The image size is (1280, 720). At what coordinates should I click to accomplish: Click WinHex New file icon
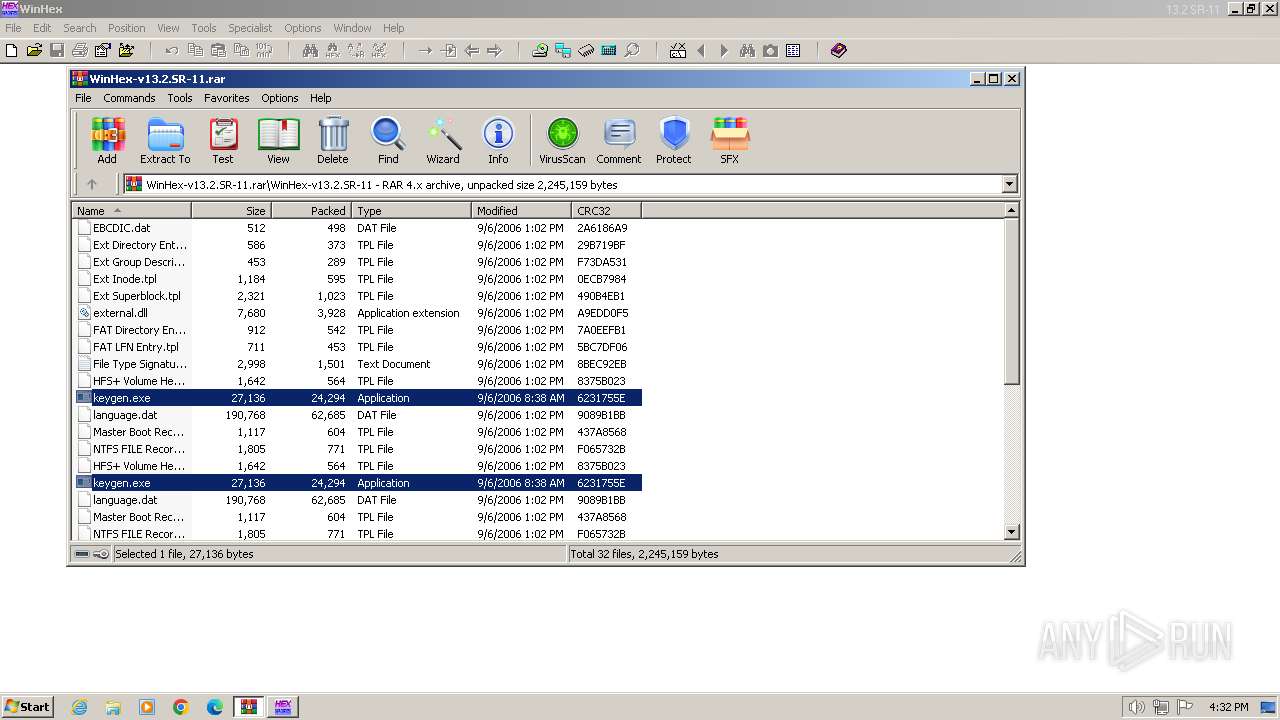12,50
